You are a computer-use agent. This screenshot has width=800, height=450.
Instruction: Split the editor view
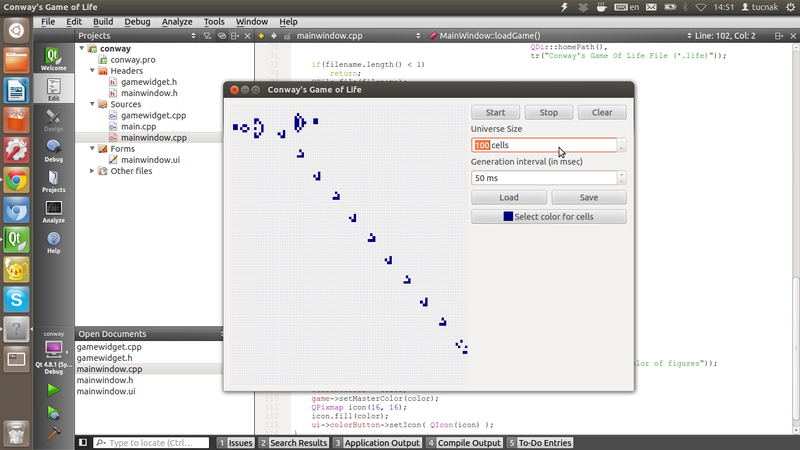click(779, 36)
